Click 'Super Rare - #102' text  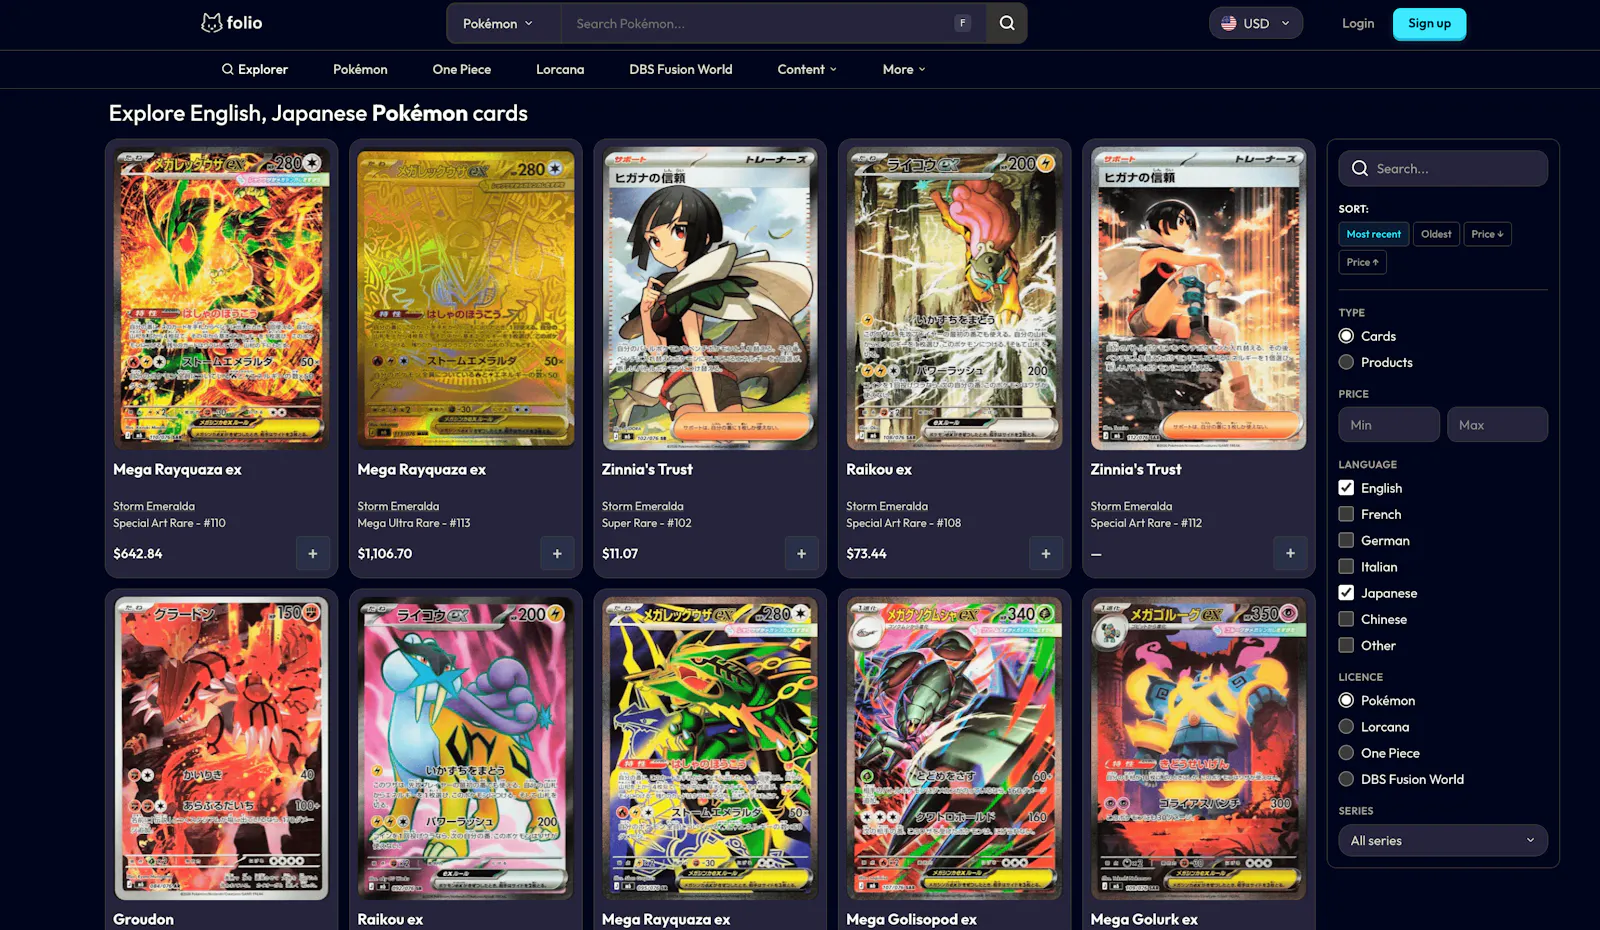646,523
